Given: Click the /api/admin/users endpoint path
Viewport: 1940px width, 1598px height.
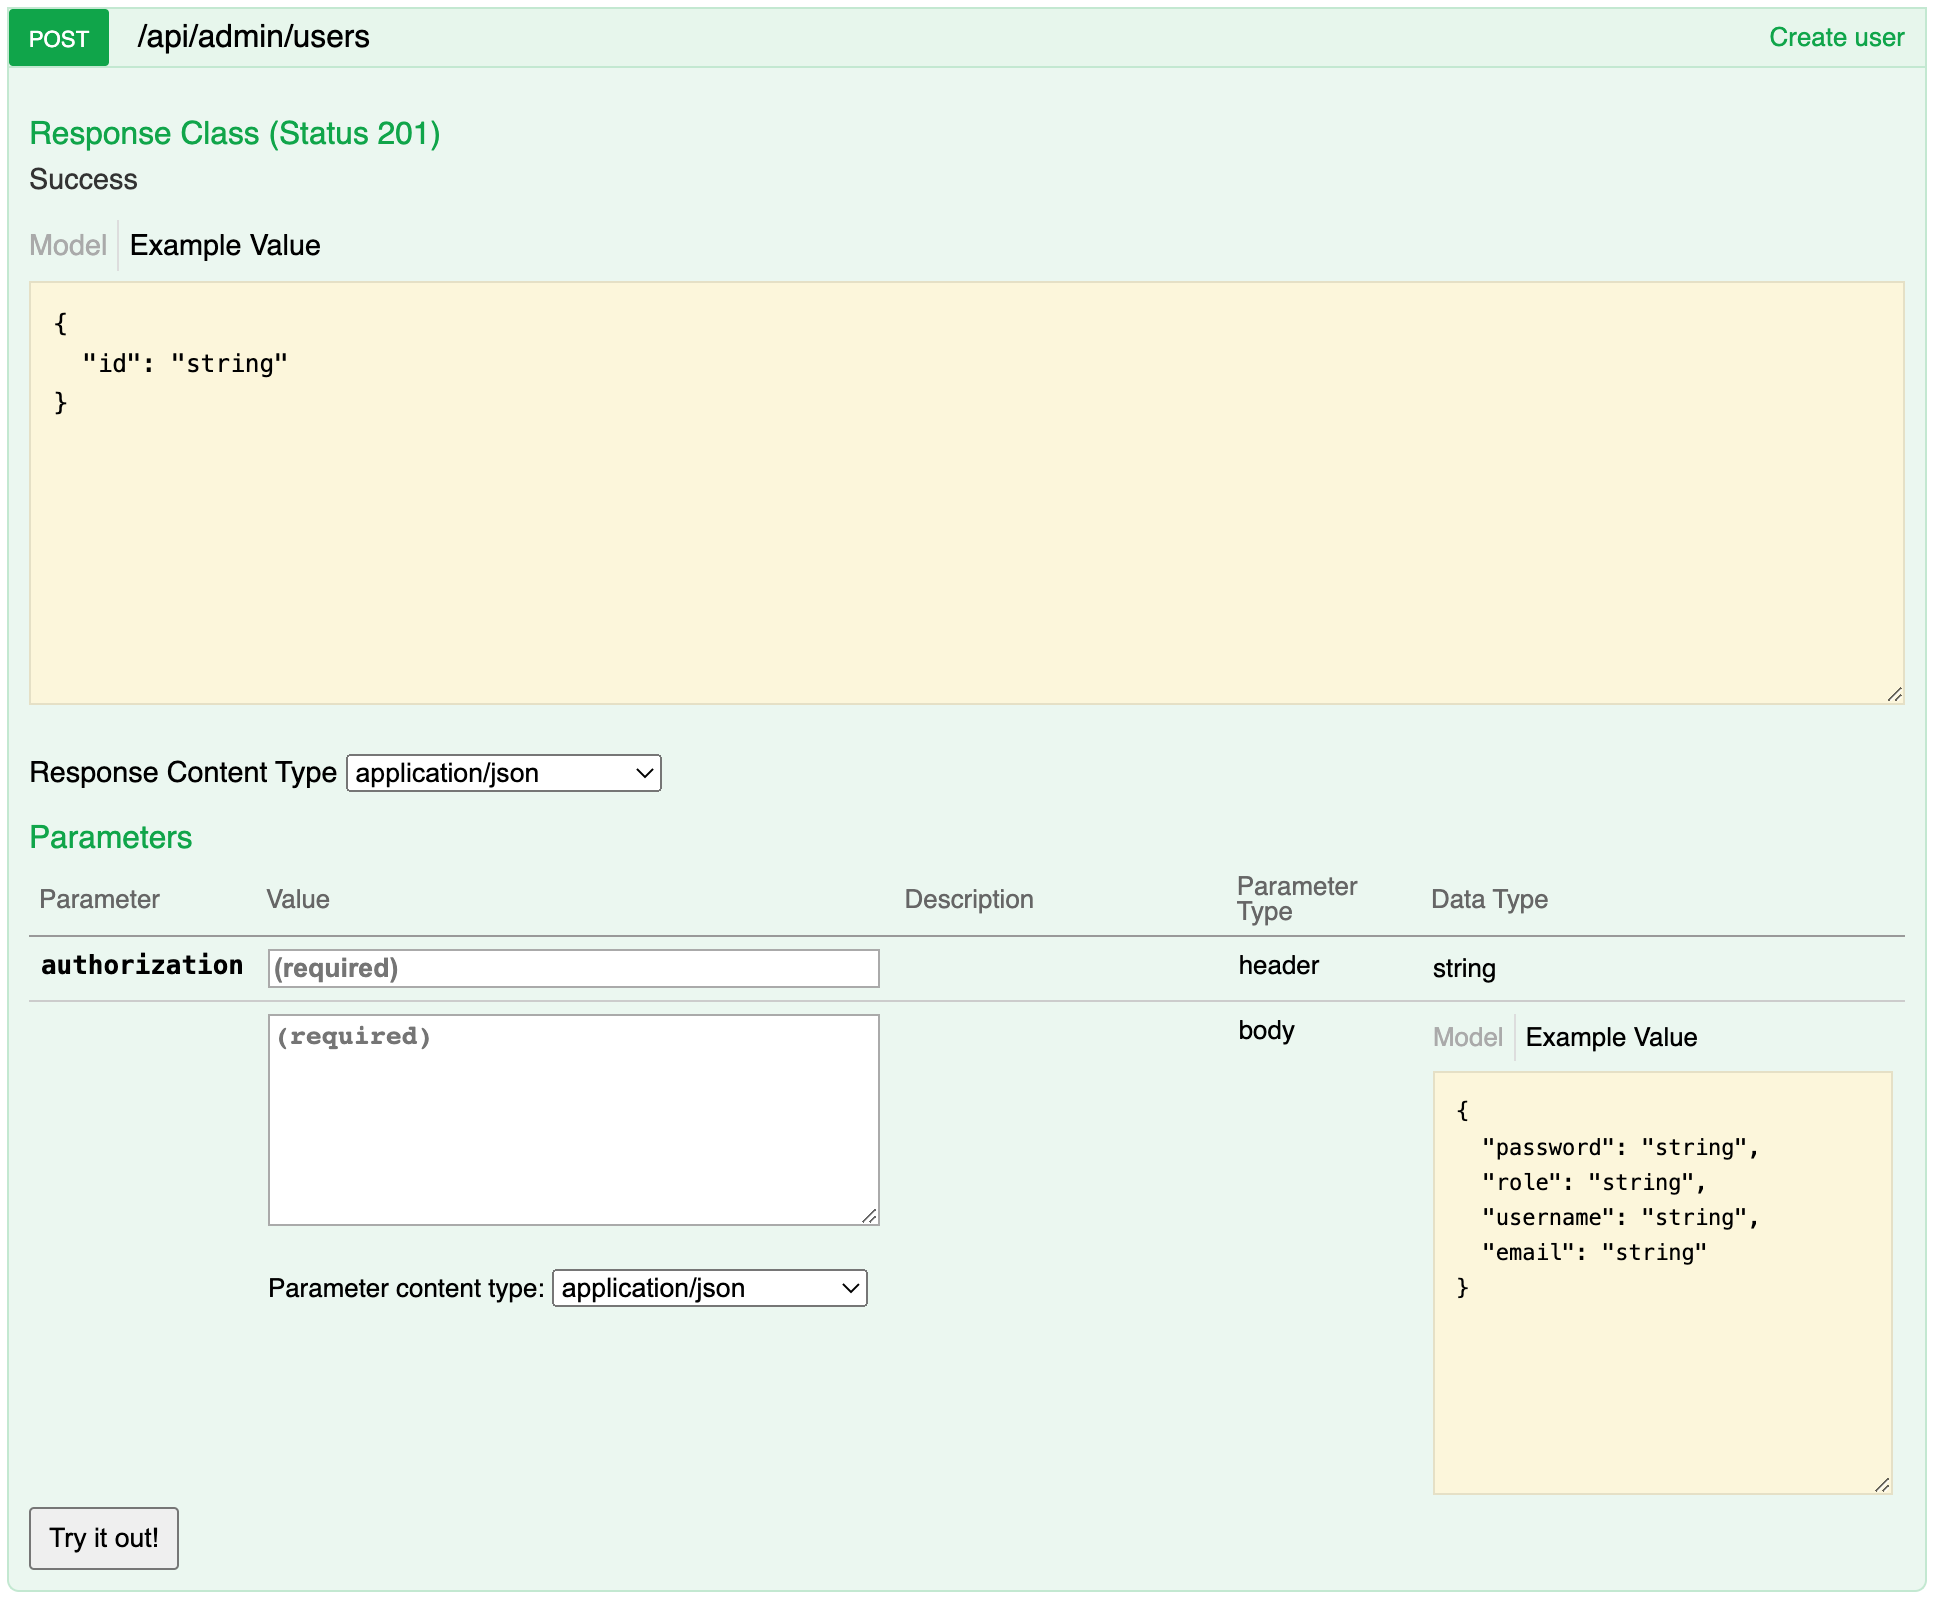Looking at the screenshot, I should pyautogui.click(x=253, y=37).
